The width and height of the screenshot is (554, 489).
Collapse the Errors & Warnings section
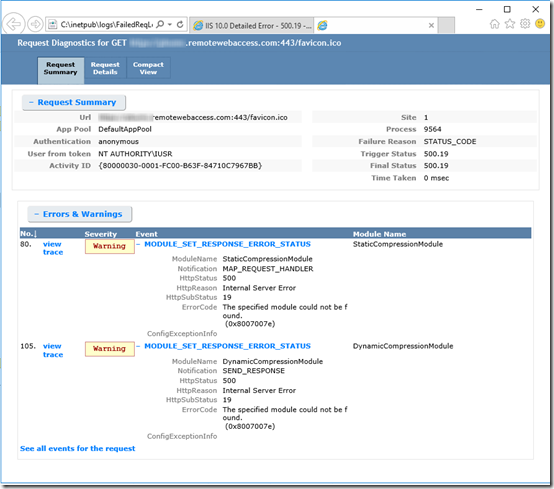point(79,214)
